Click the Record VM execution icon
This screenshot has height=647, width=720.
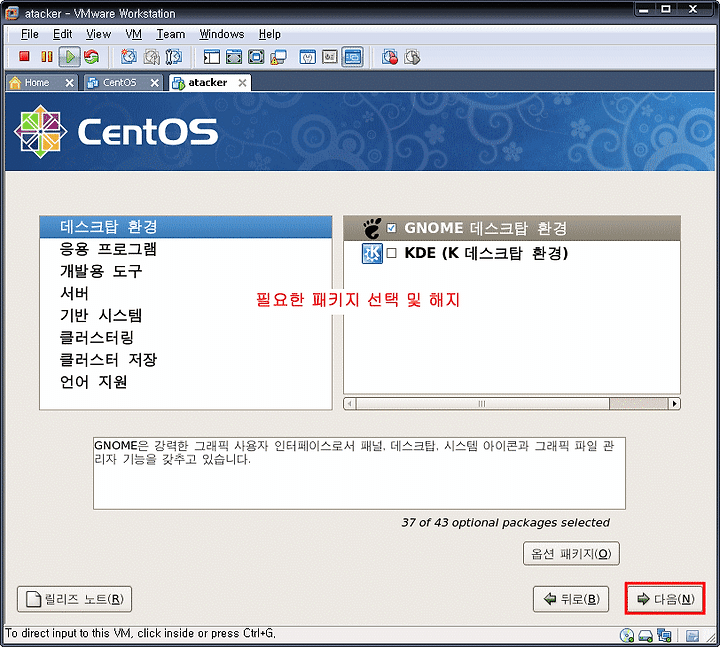[x=390, y=57]
